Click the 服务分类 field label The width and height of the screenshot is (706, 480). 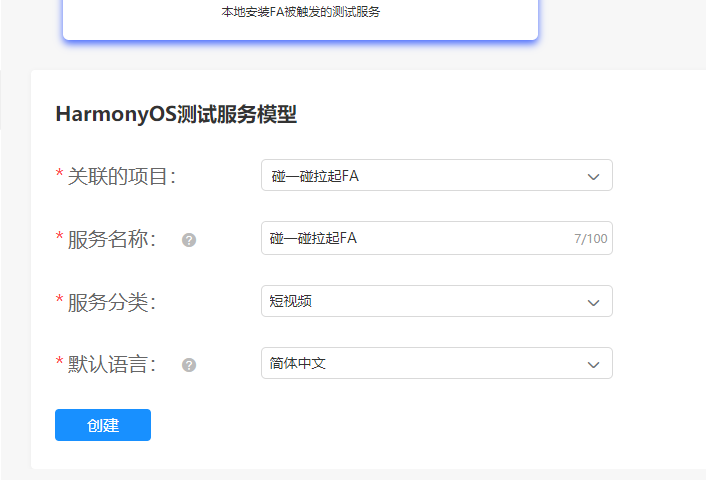[x=112, y=302]
